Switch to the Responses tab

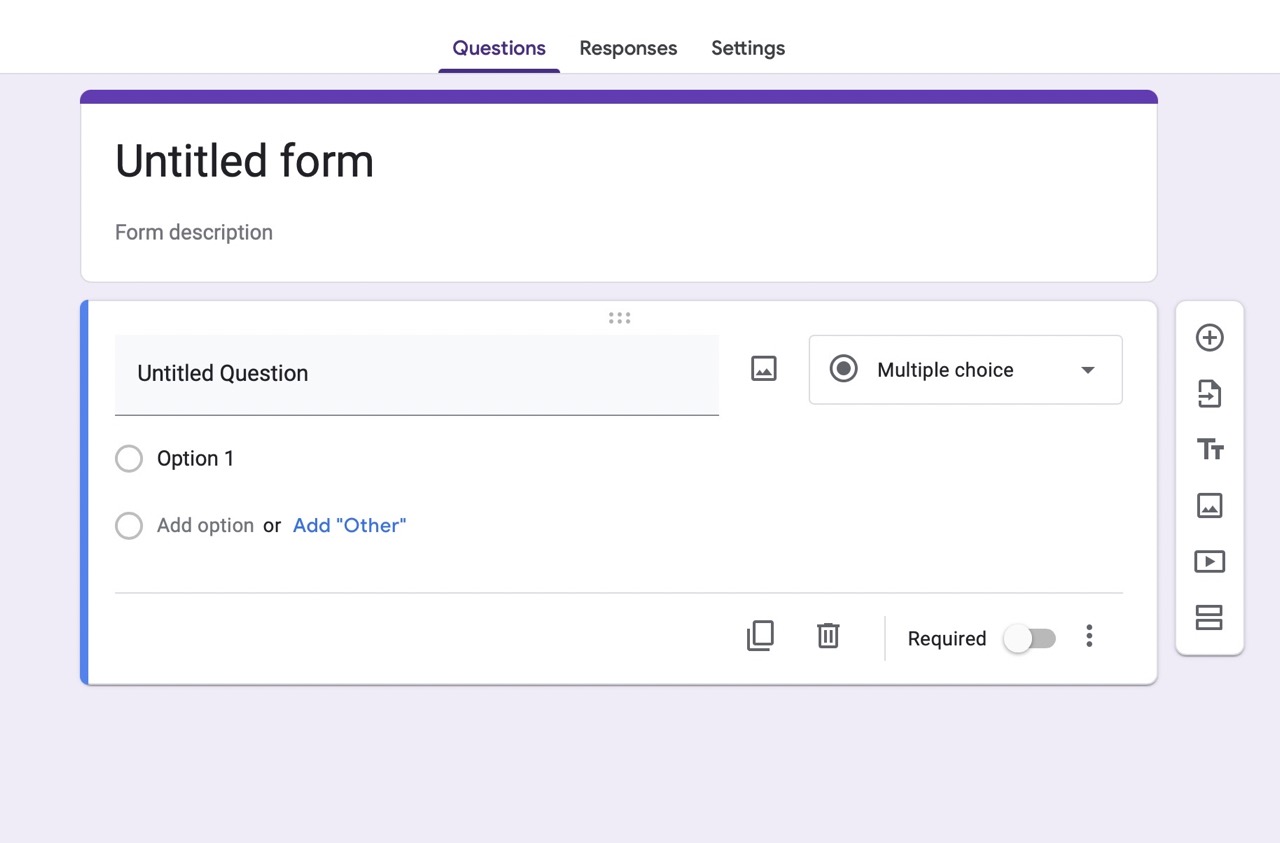[628, 47]
